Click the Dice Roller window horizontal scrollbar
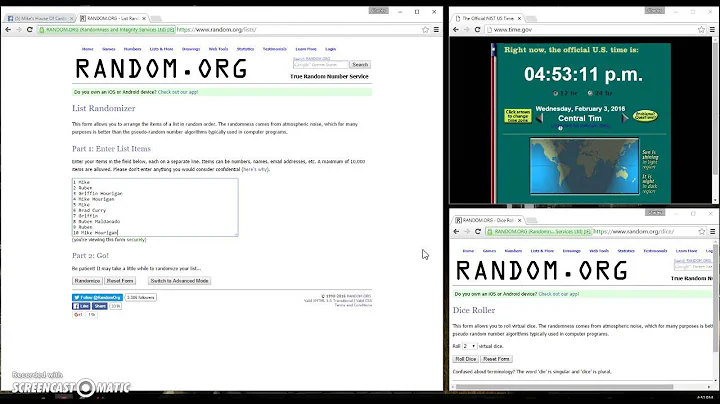This screenshot has width=720, height=404. click(564, 387)
